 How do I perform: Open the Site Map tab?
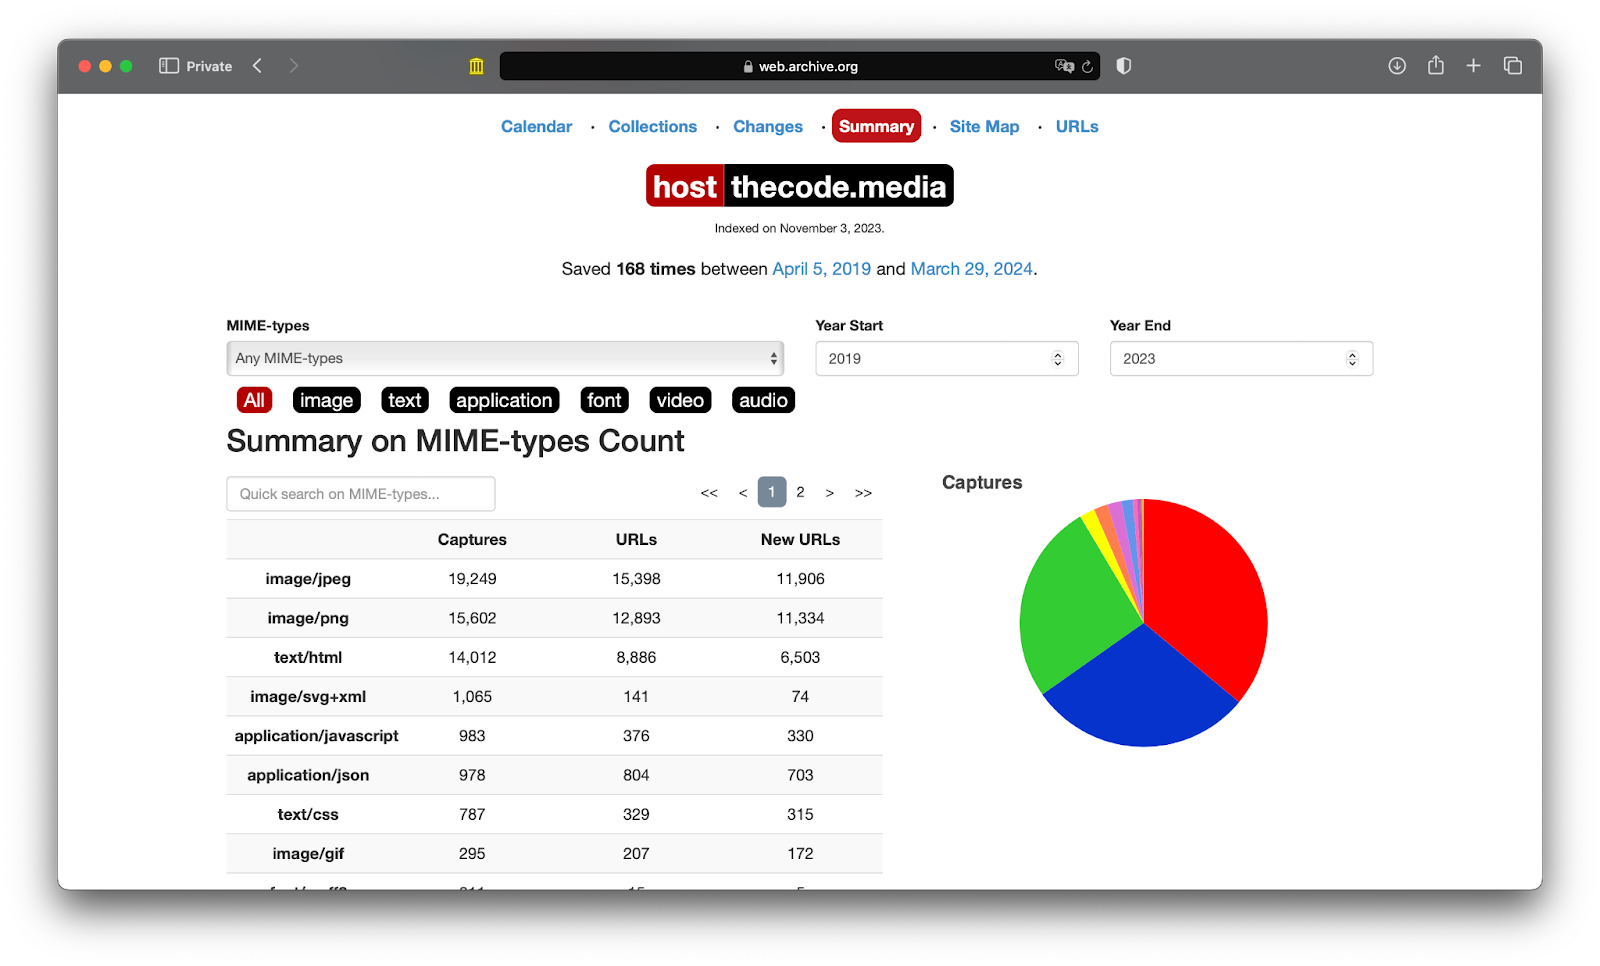click(x=984, y=127)
